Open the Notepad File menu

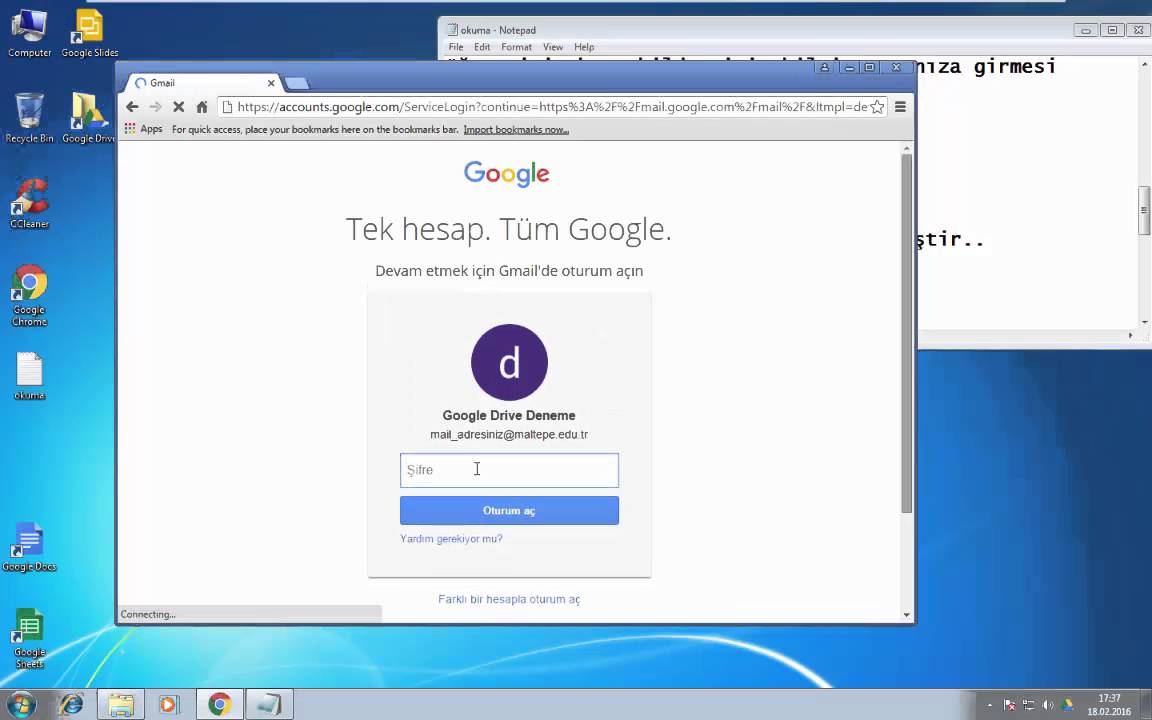(456, 47)
